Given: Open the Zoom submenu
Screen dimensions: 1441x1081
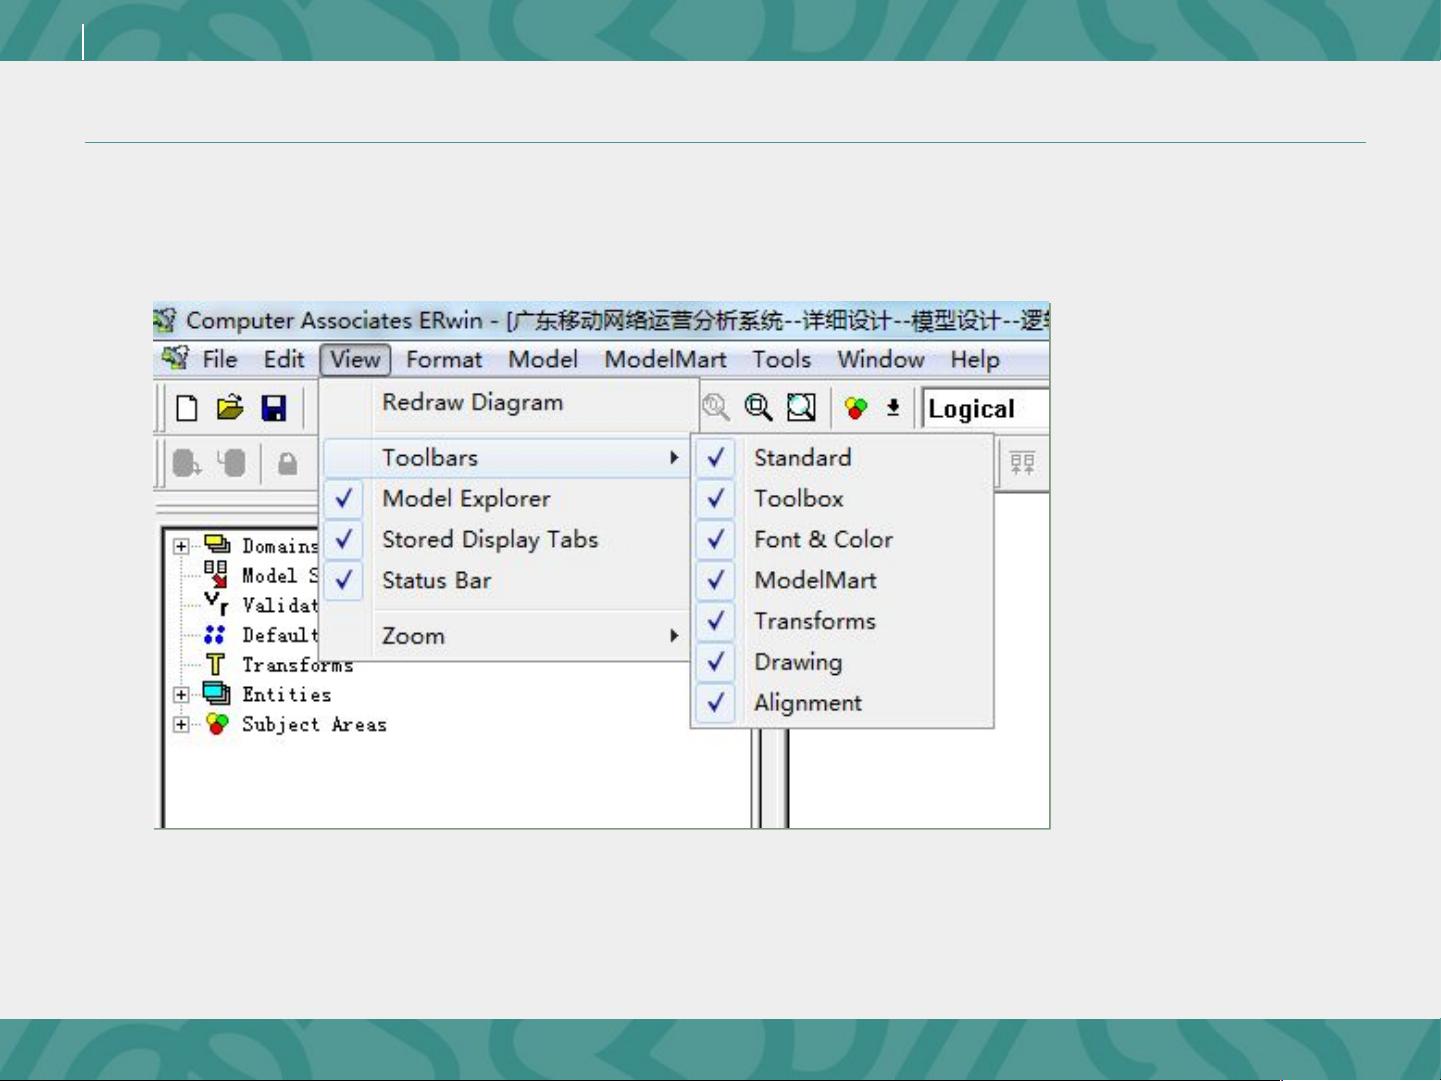Looking at the screenshot, I should coord(505,635).
